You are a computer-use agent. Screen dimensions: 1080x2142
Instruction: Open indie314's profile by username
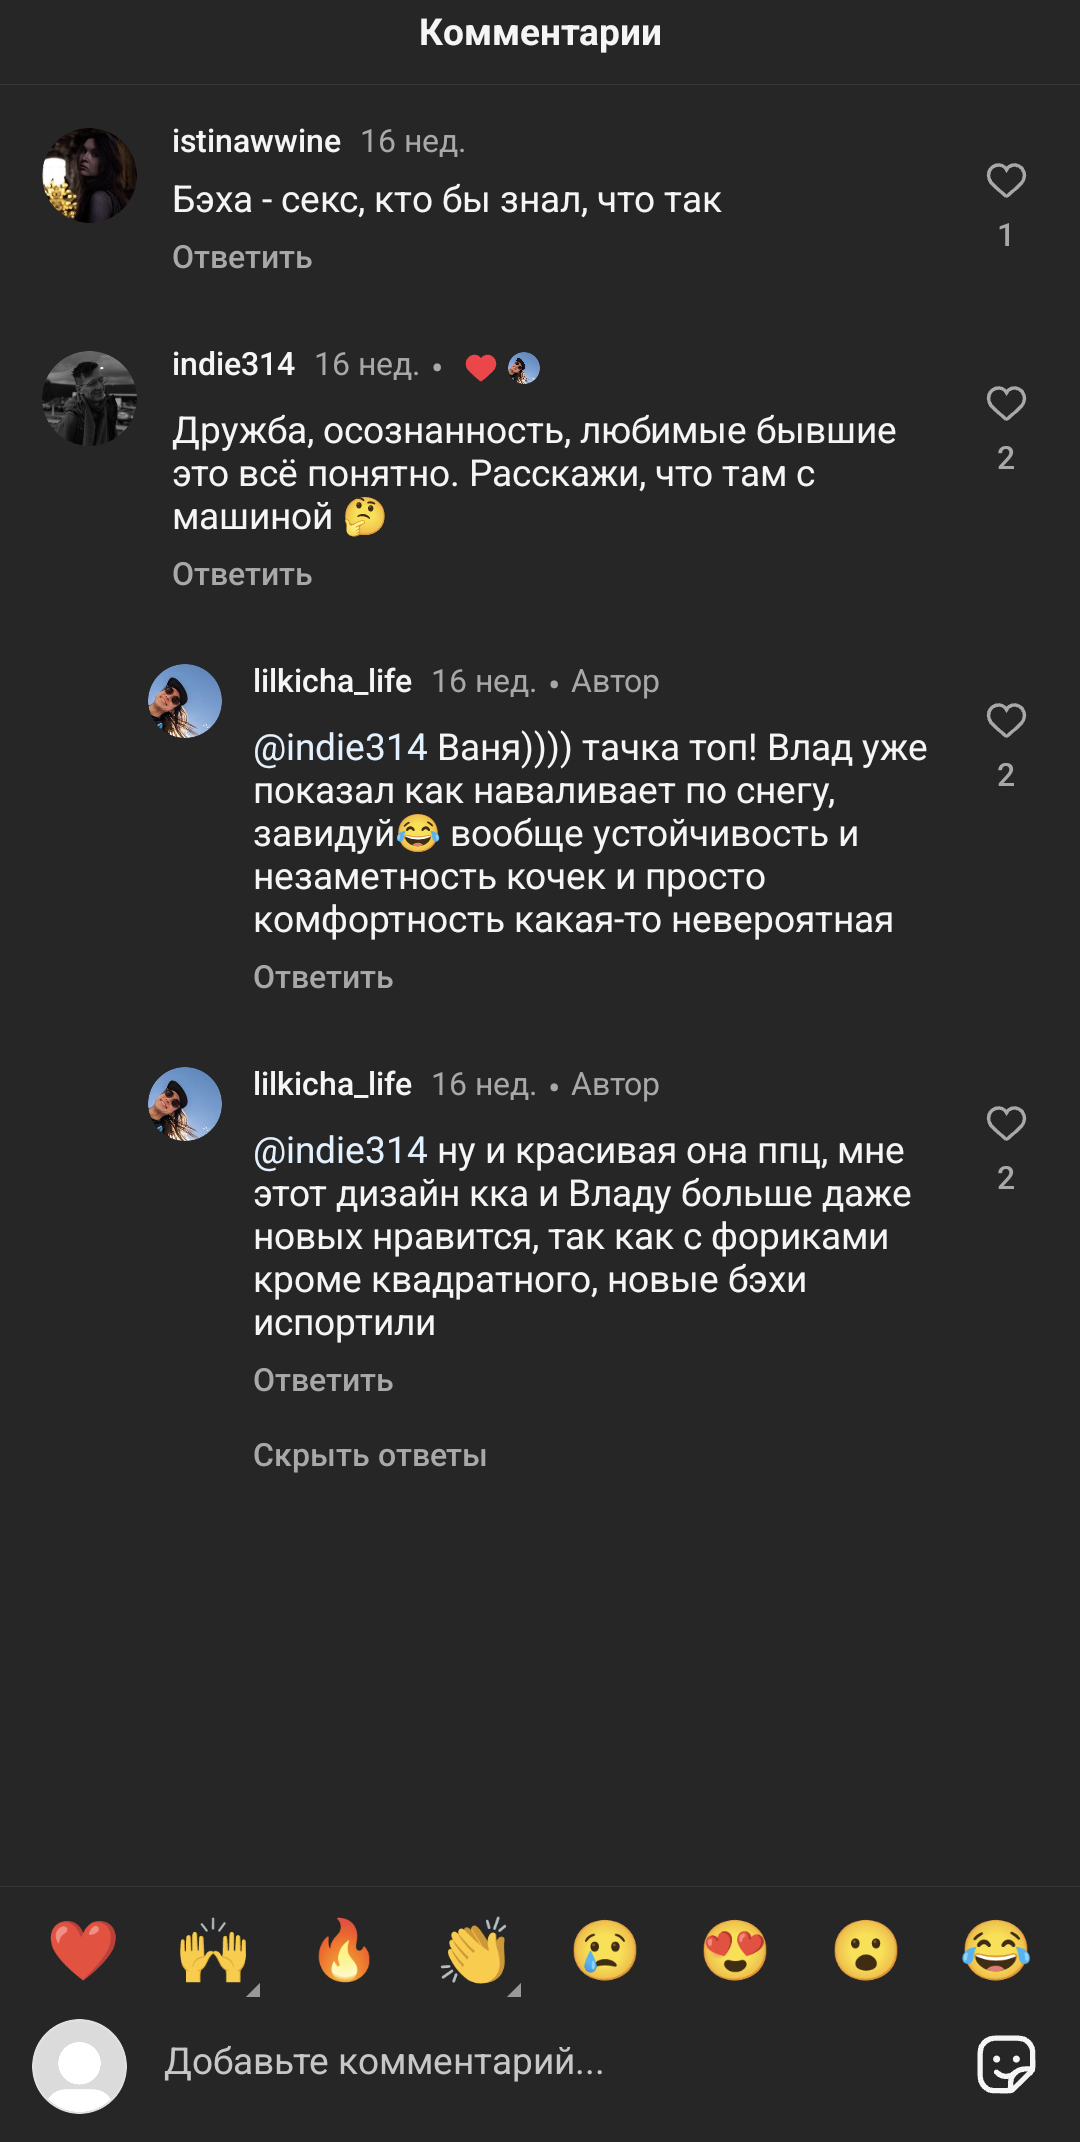pos(233,365)
